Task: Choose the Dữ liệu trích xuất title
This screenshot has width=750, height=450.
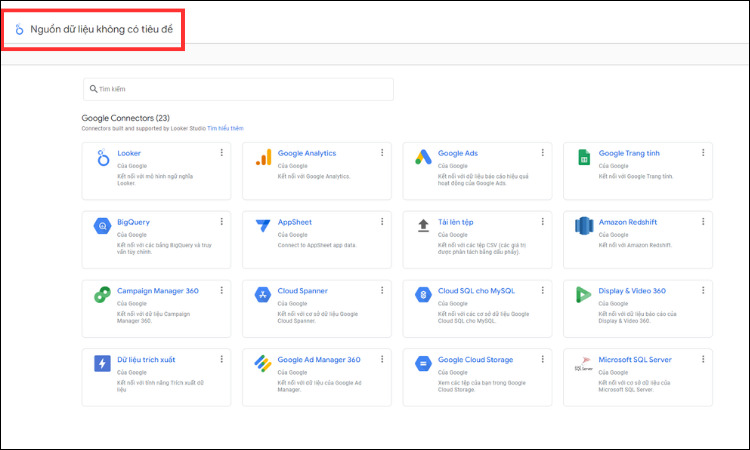Action: click(146, 360)
